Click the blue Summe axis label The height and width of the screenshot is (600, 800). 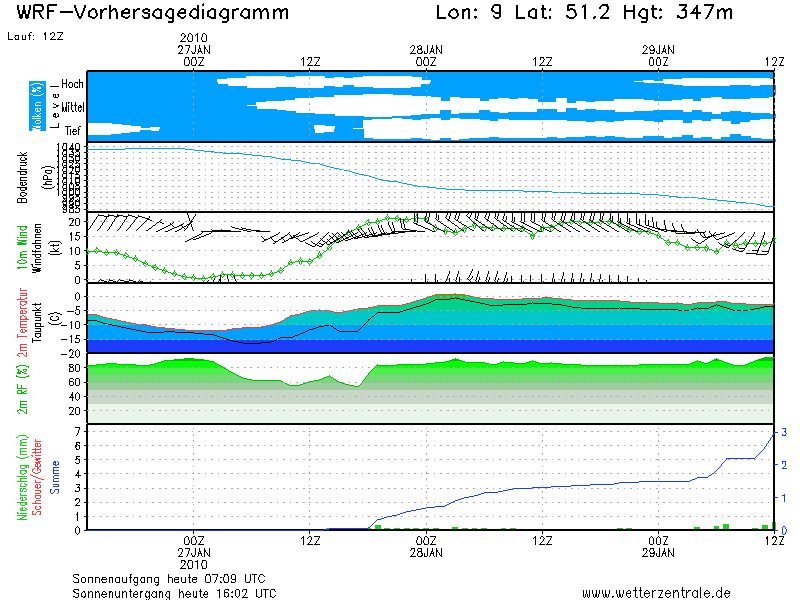[54, 477]
